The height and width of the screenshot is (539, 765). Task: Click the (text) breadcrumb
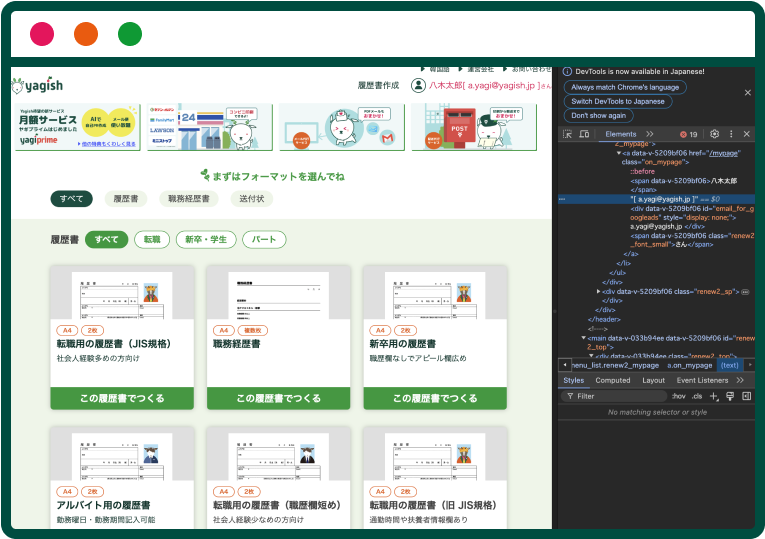[730, 365]
